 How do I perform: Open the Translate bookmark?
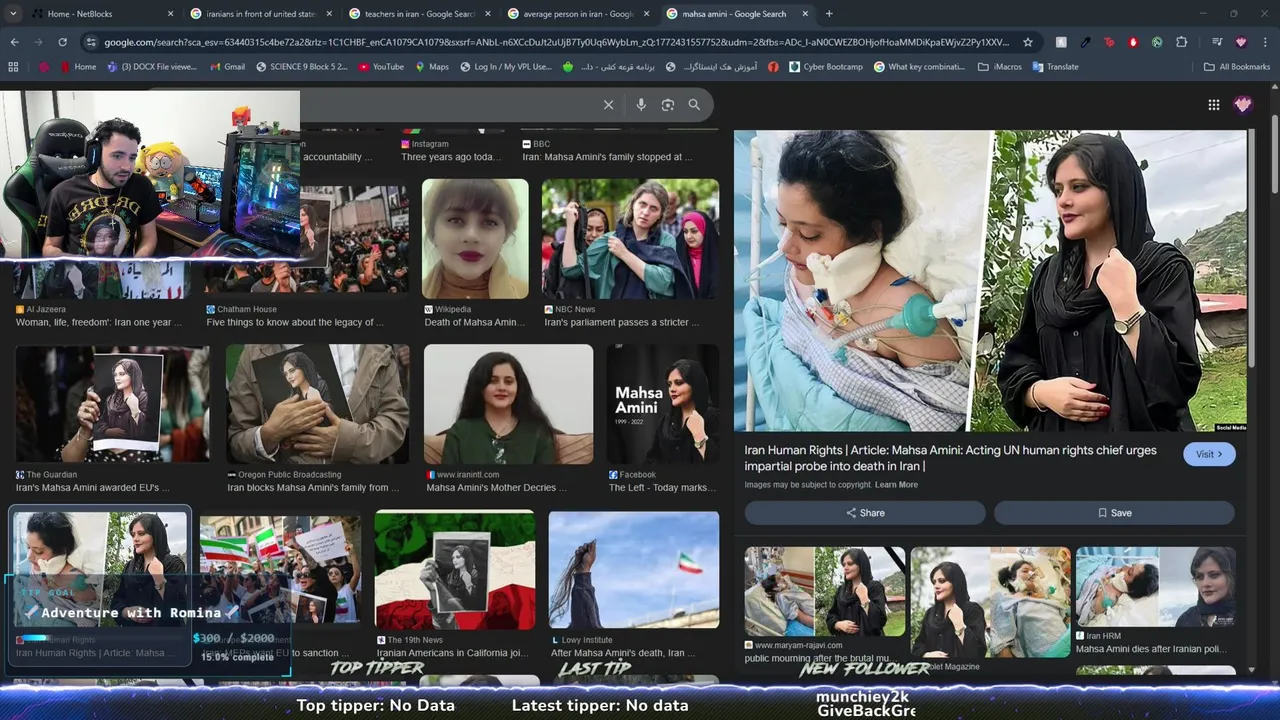(x=1055, y=67)
